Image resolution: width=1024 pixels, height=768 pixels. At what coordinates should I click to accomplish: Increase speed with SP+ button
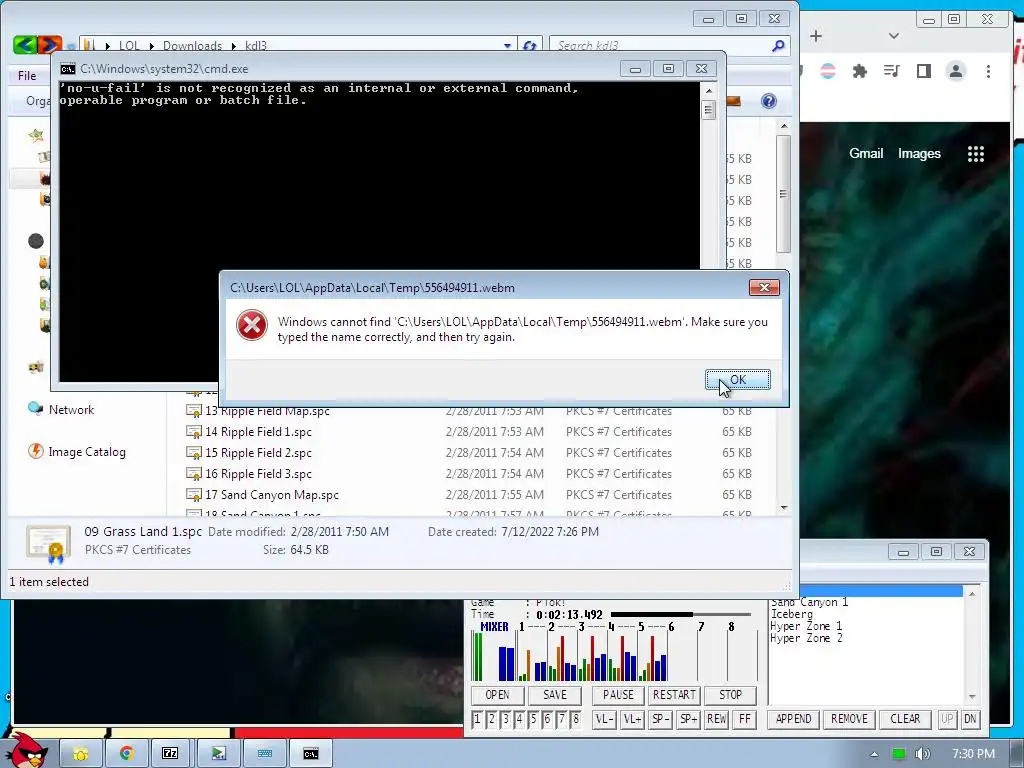click(x=688, y=719)
